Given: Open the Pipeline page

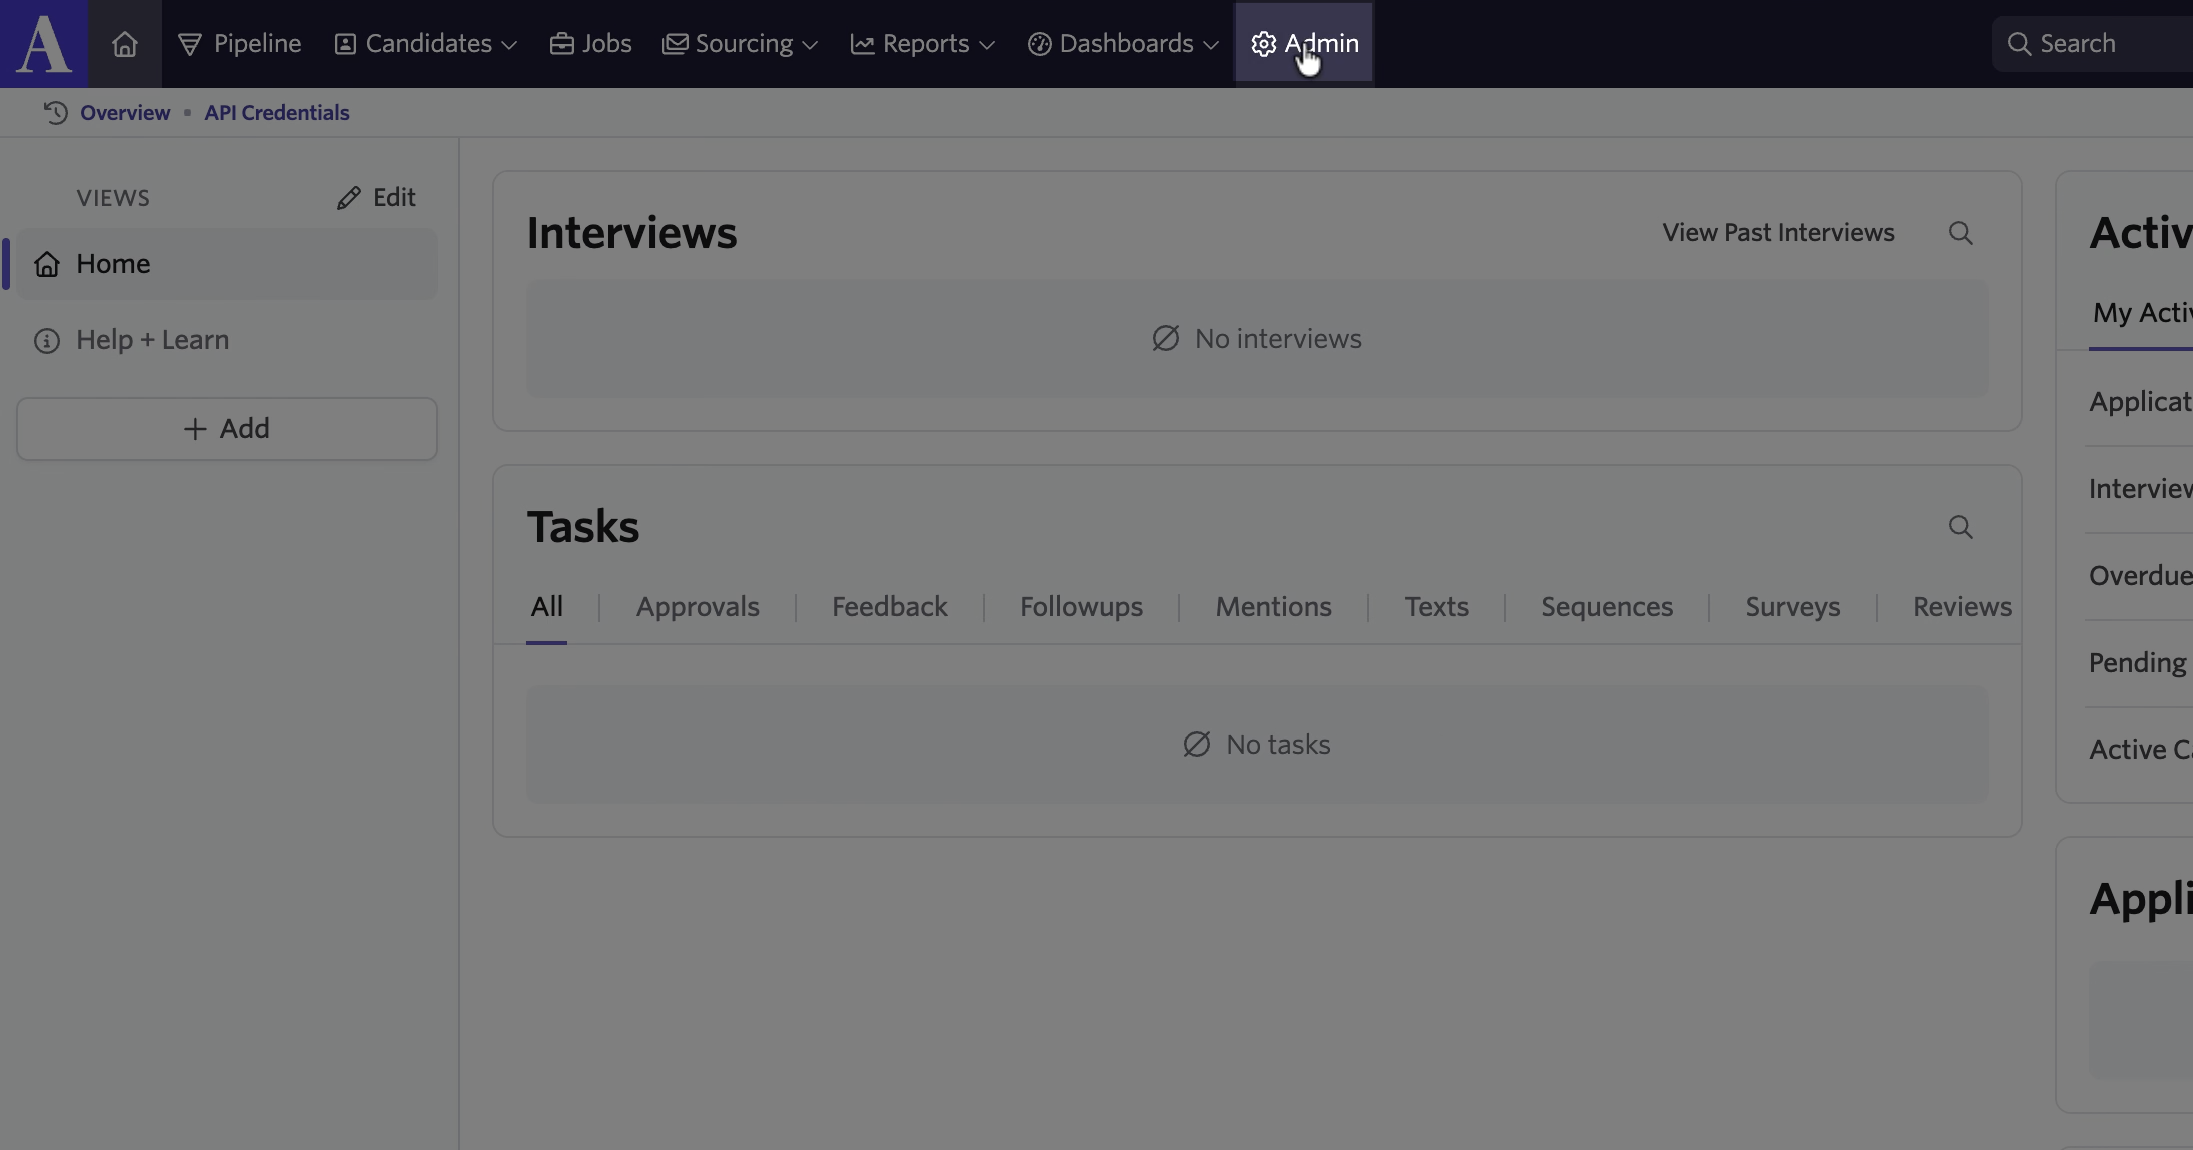Looking at the screenshot, I should (239, 44).
